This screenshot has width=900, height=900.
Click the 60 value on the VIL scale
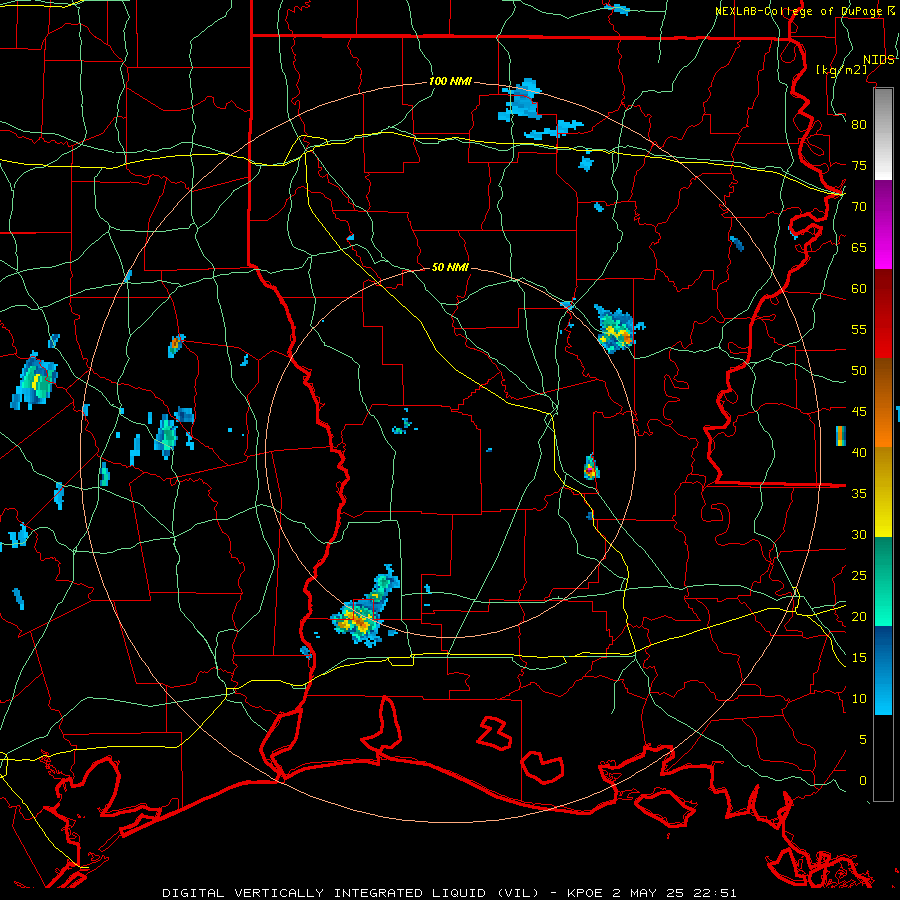pos(859,289)
